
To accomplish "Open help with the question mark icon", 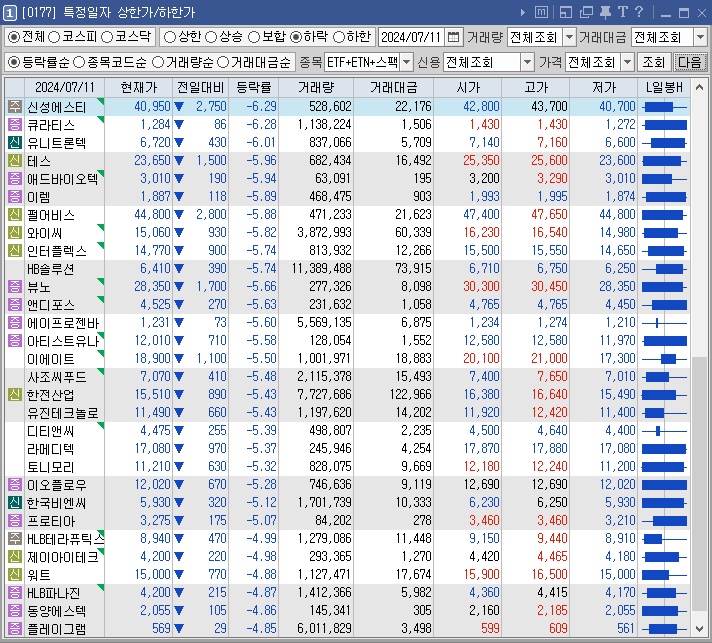I will (x=639, y=12).
